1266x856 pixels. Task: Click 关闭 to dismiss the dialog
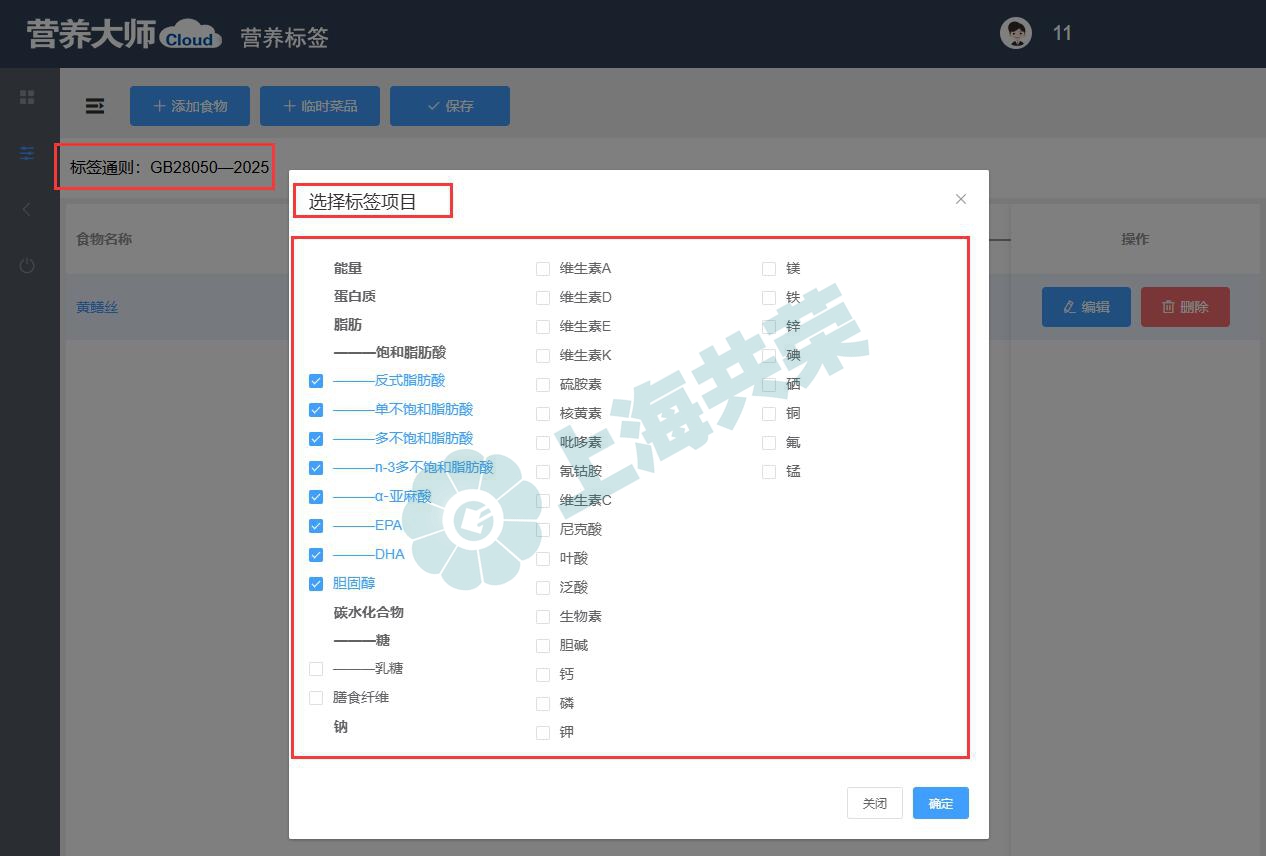click(x=875, y=803)
